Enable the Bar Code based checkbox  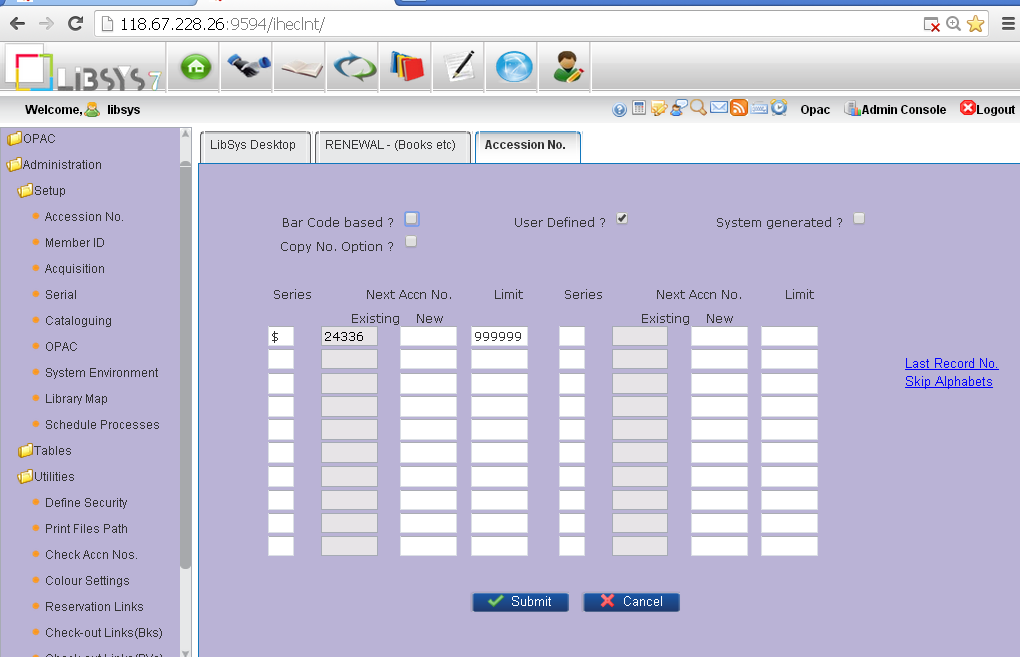[x=411, y=218]
